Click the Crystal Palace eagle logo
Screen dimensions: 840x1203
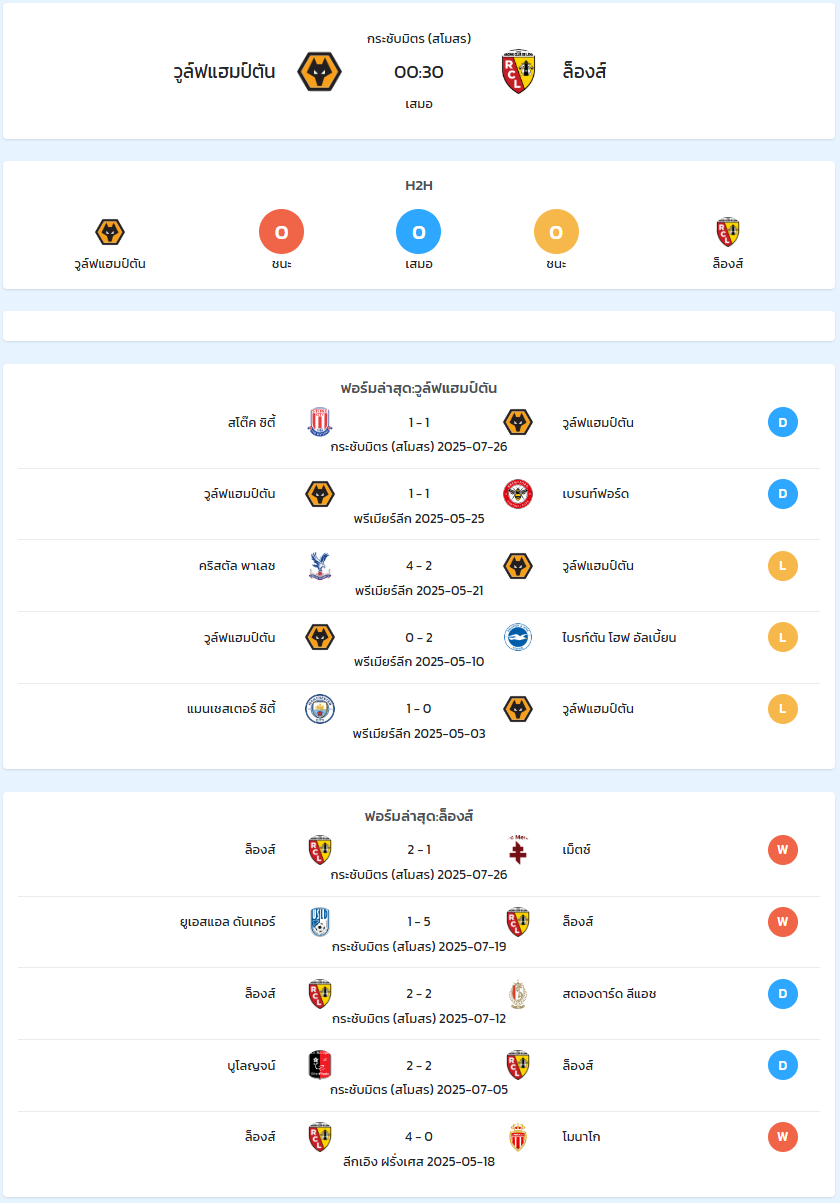pyautogui.click(x=320, y=566)
